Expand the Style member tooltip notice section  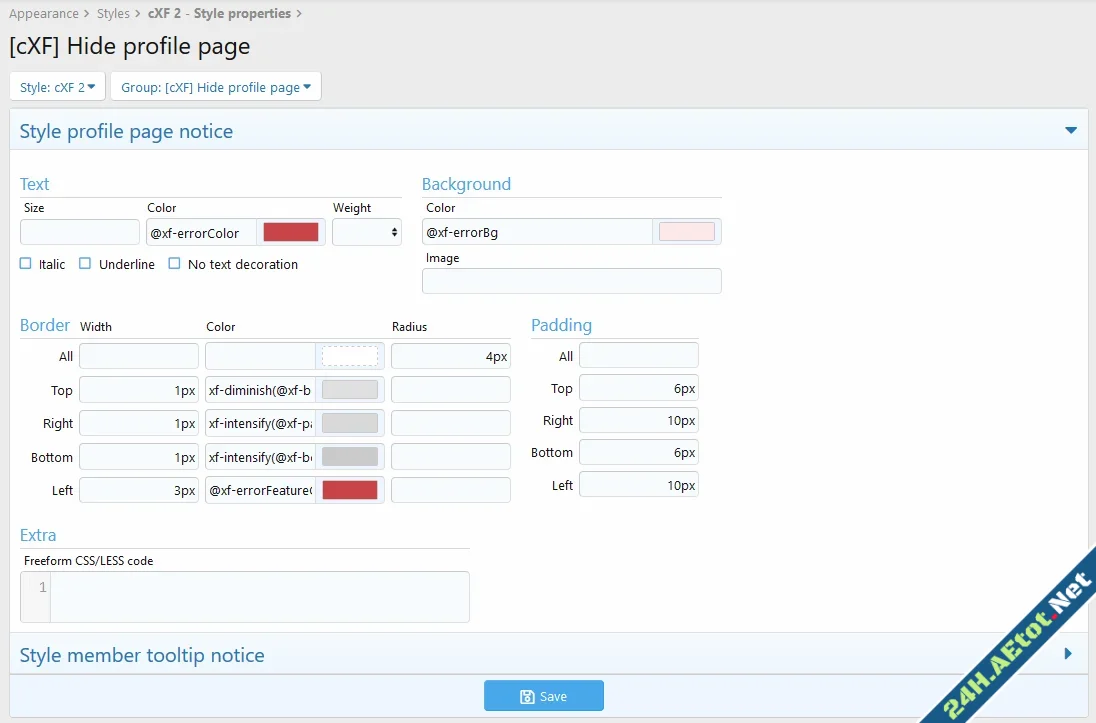[1068, 653]
